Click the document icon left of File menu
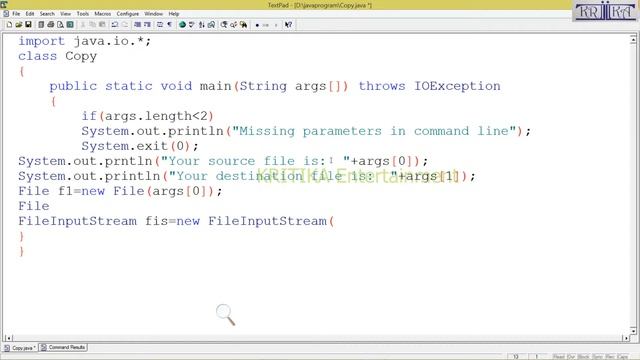640x360 pixels. 6,14
